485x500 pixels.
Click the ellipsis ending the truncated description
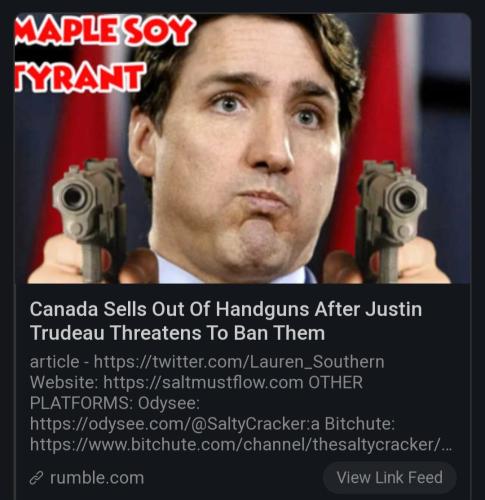(x=447, y=447)
